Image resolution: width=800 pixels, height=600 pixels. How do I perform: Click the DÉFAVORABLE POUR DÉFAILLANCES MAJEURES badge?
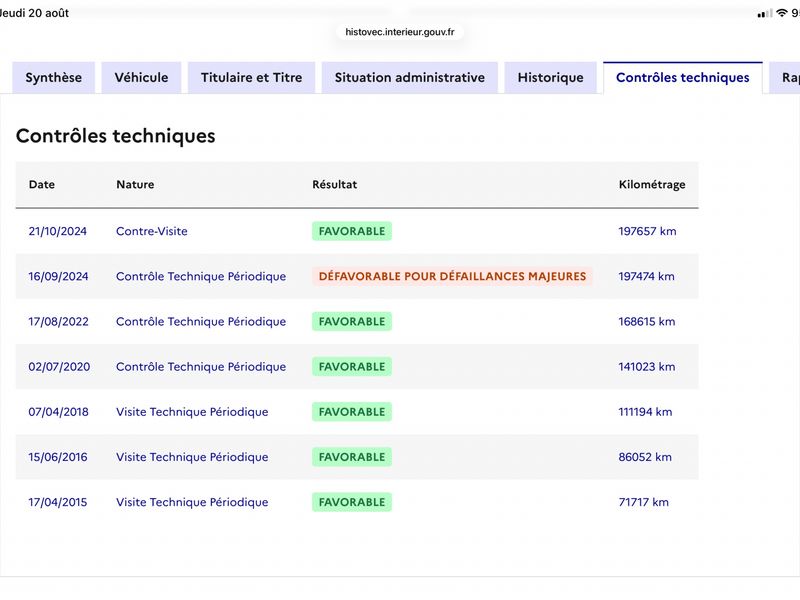(x=453, y=276)
